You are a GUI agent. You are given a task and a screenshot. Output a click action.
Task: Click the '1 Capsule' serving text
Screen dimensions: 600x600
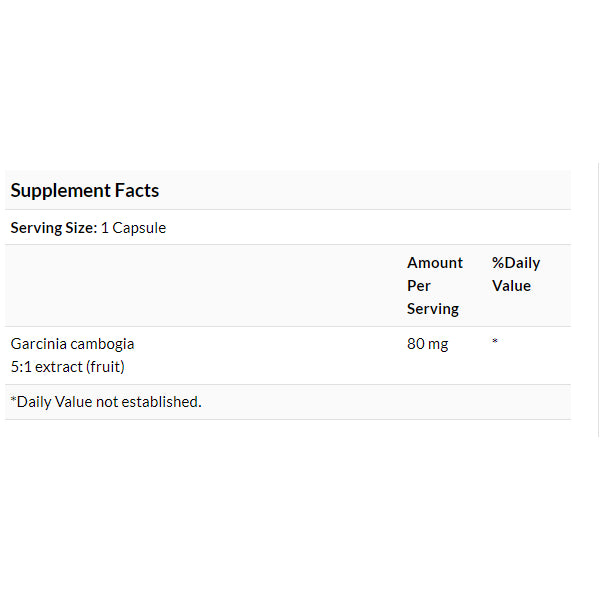pos(134,228)
